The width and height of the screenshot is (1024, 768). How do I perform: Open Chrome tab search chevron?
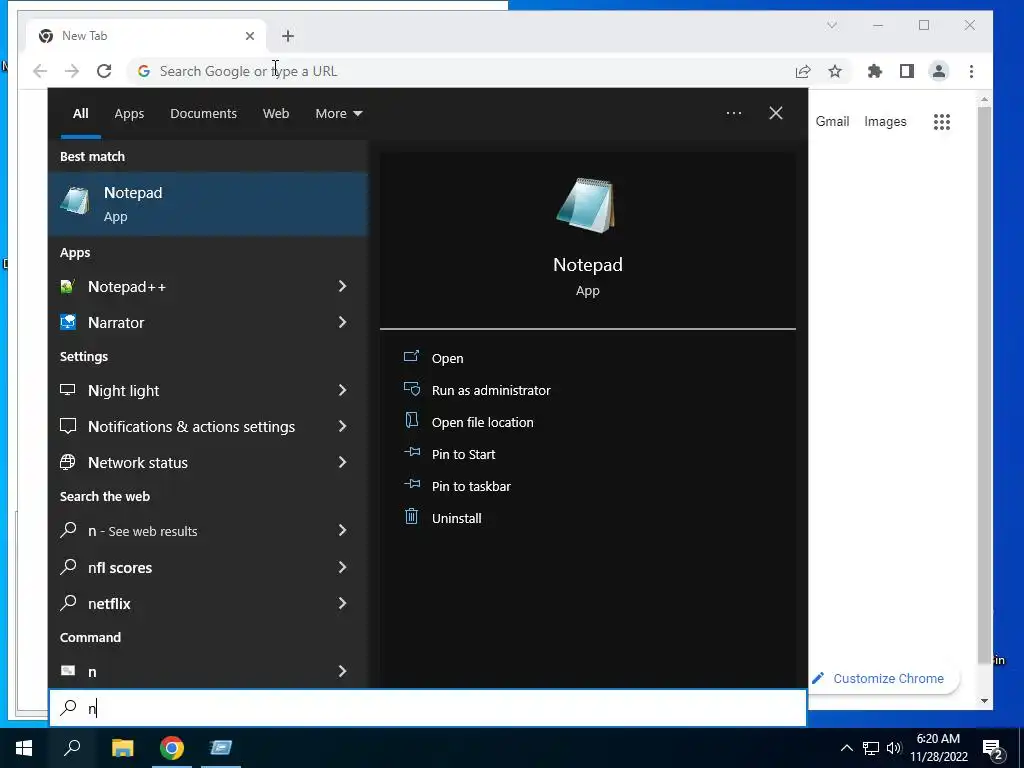pyautogui.click(x=831, y=25)
